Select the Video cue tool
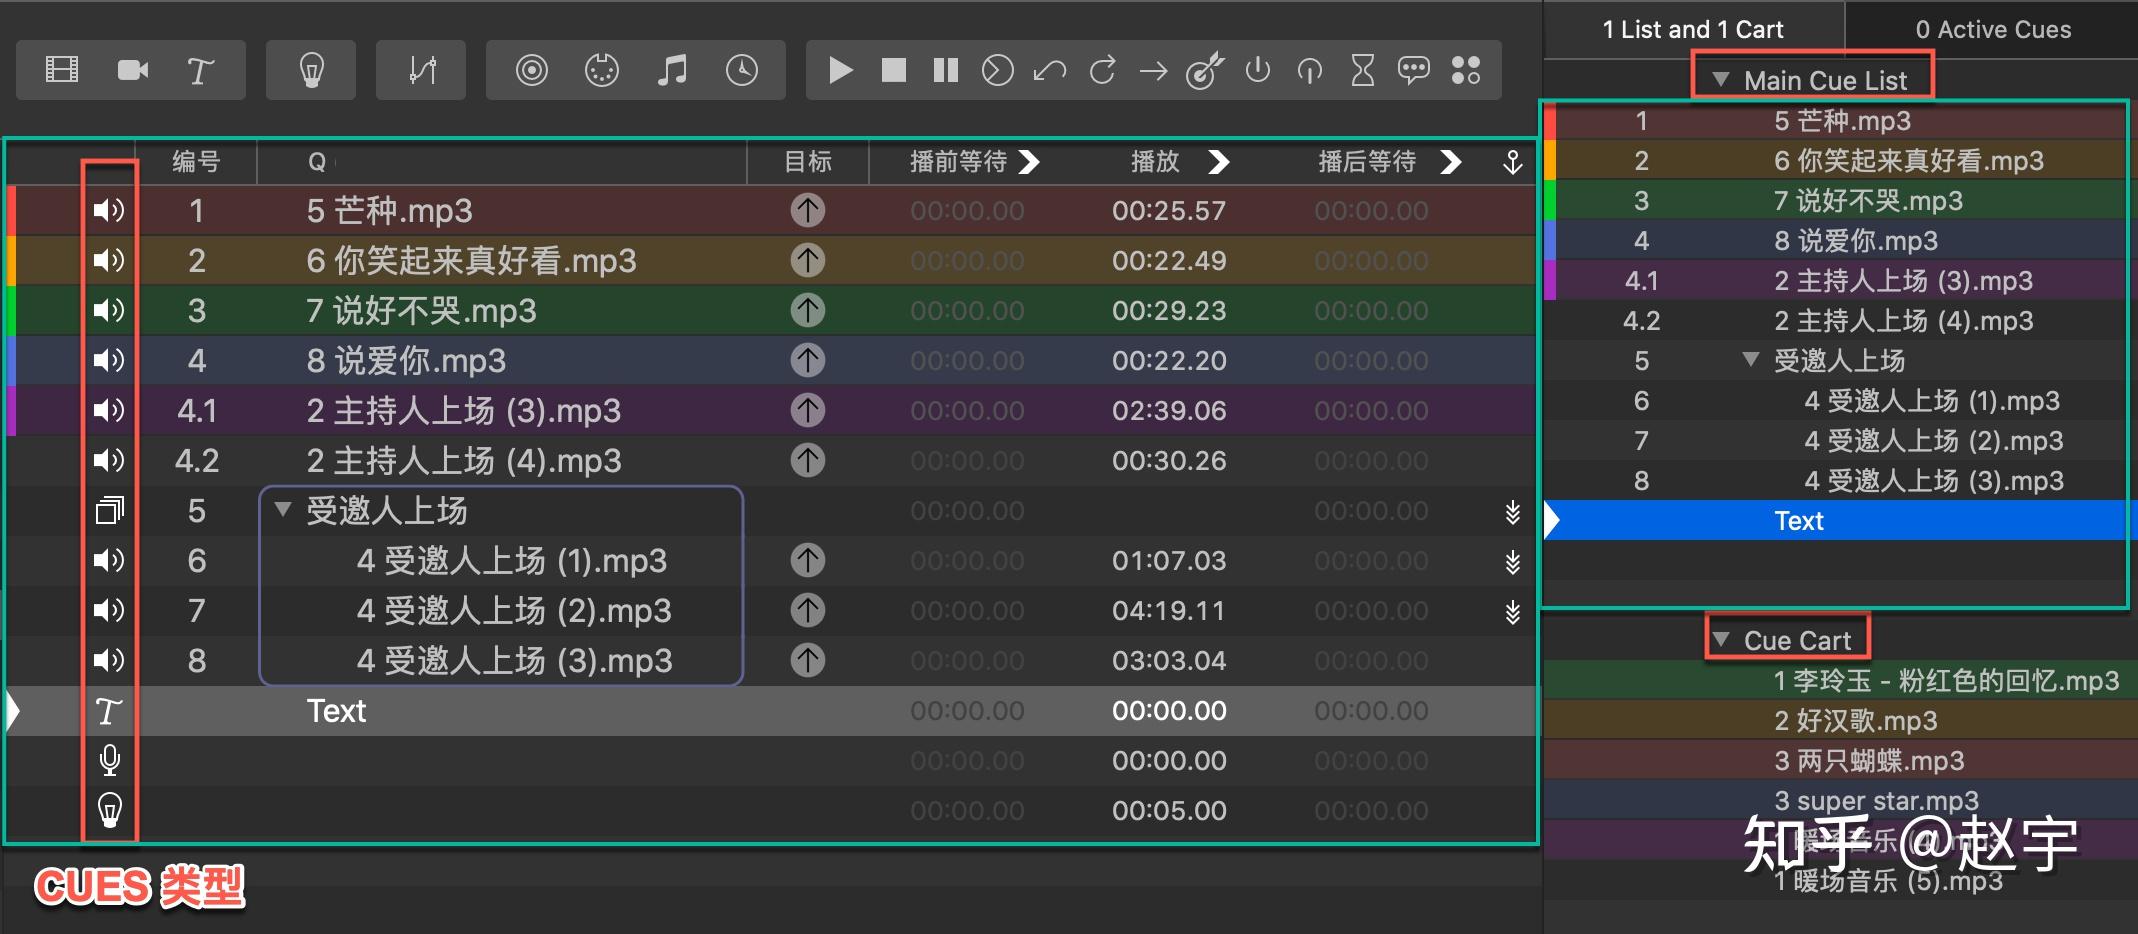Image resolution: width=2138 pixels, height=934 pixels. 60,70
